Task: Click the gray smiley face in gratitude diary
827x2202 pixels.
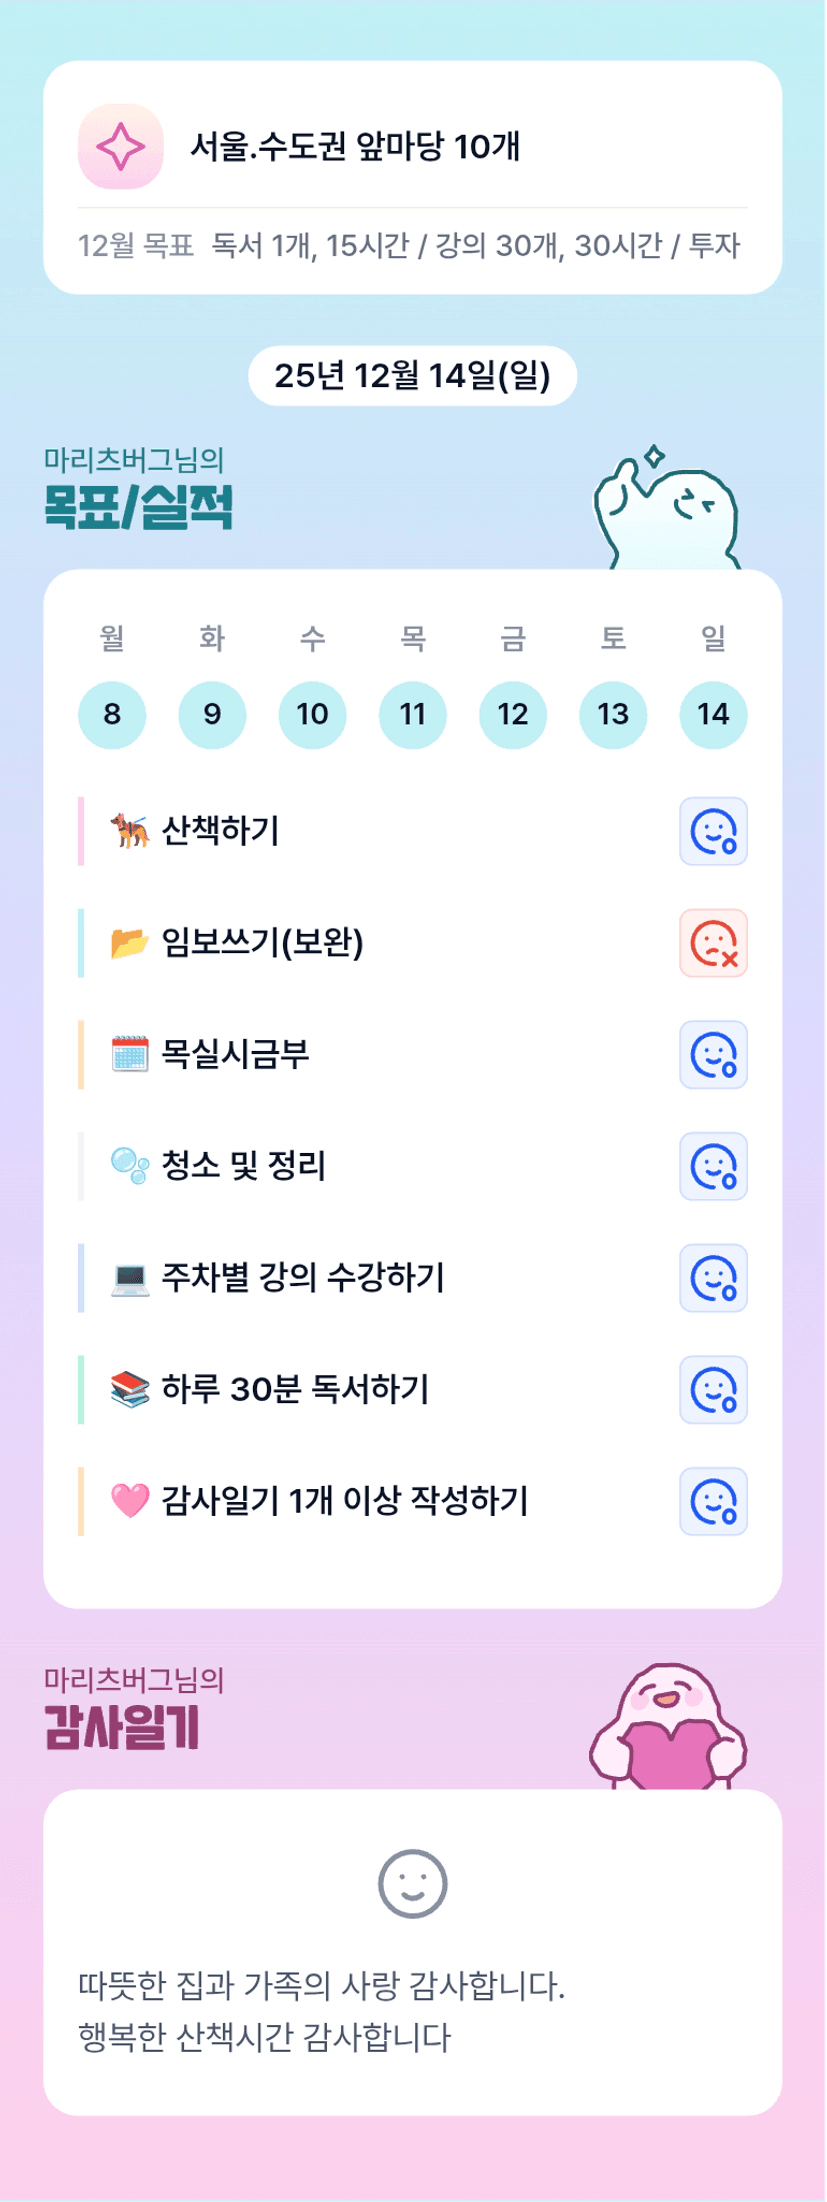Action: pos(412,1884)
